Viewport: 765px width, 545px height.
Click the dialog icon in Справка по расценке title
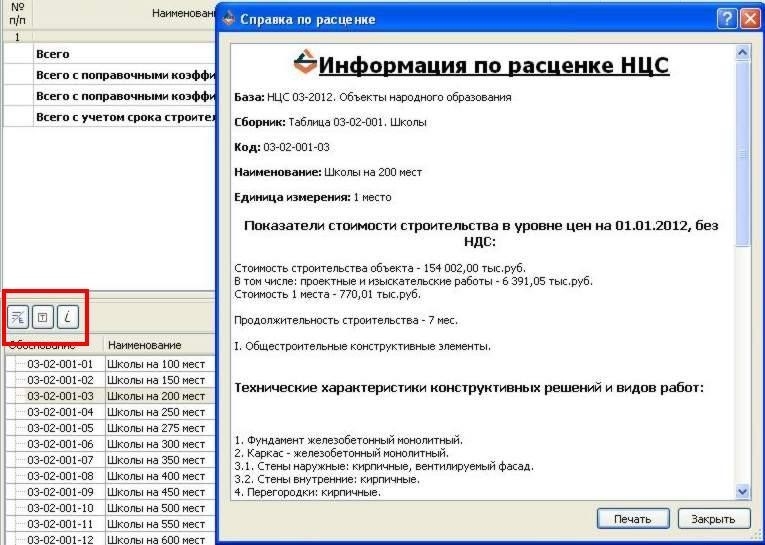pos(230,18)
